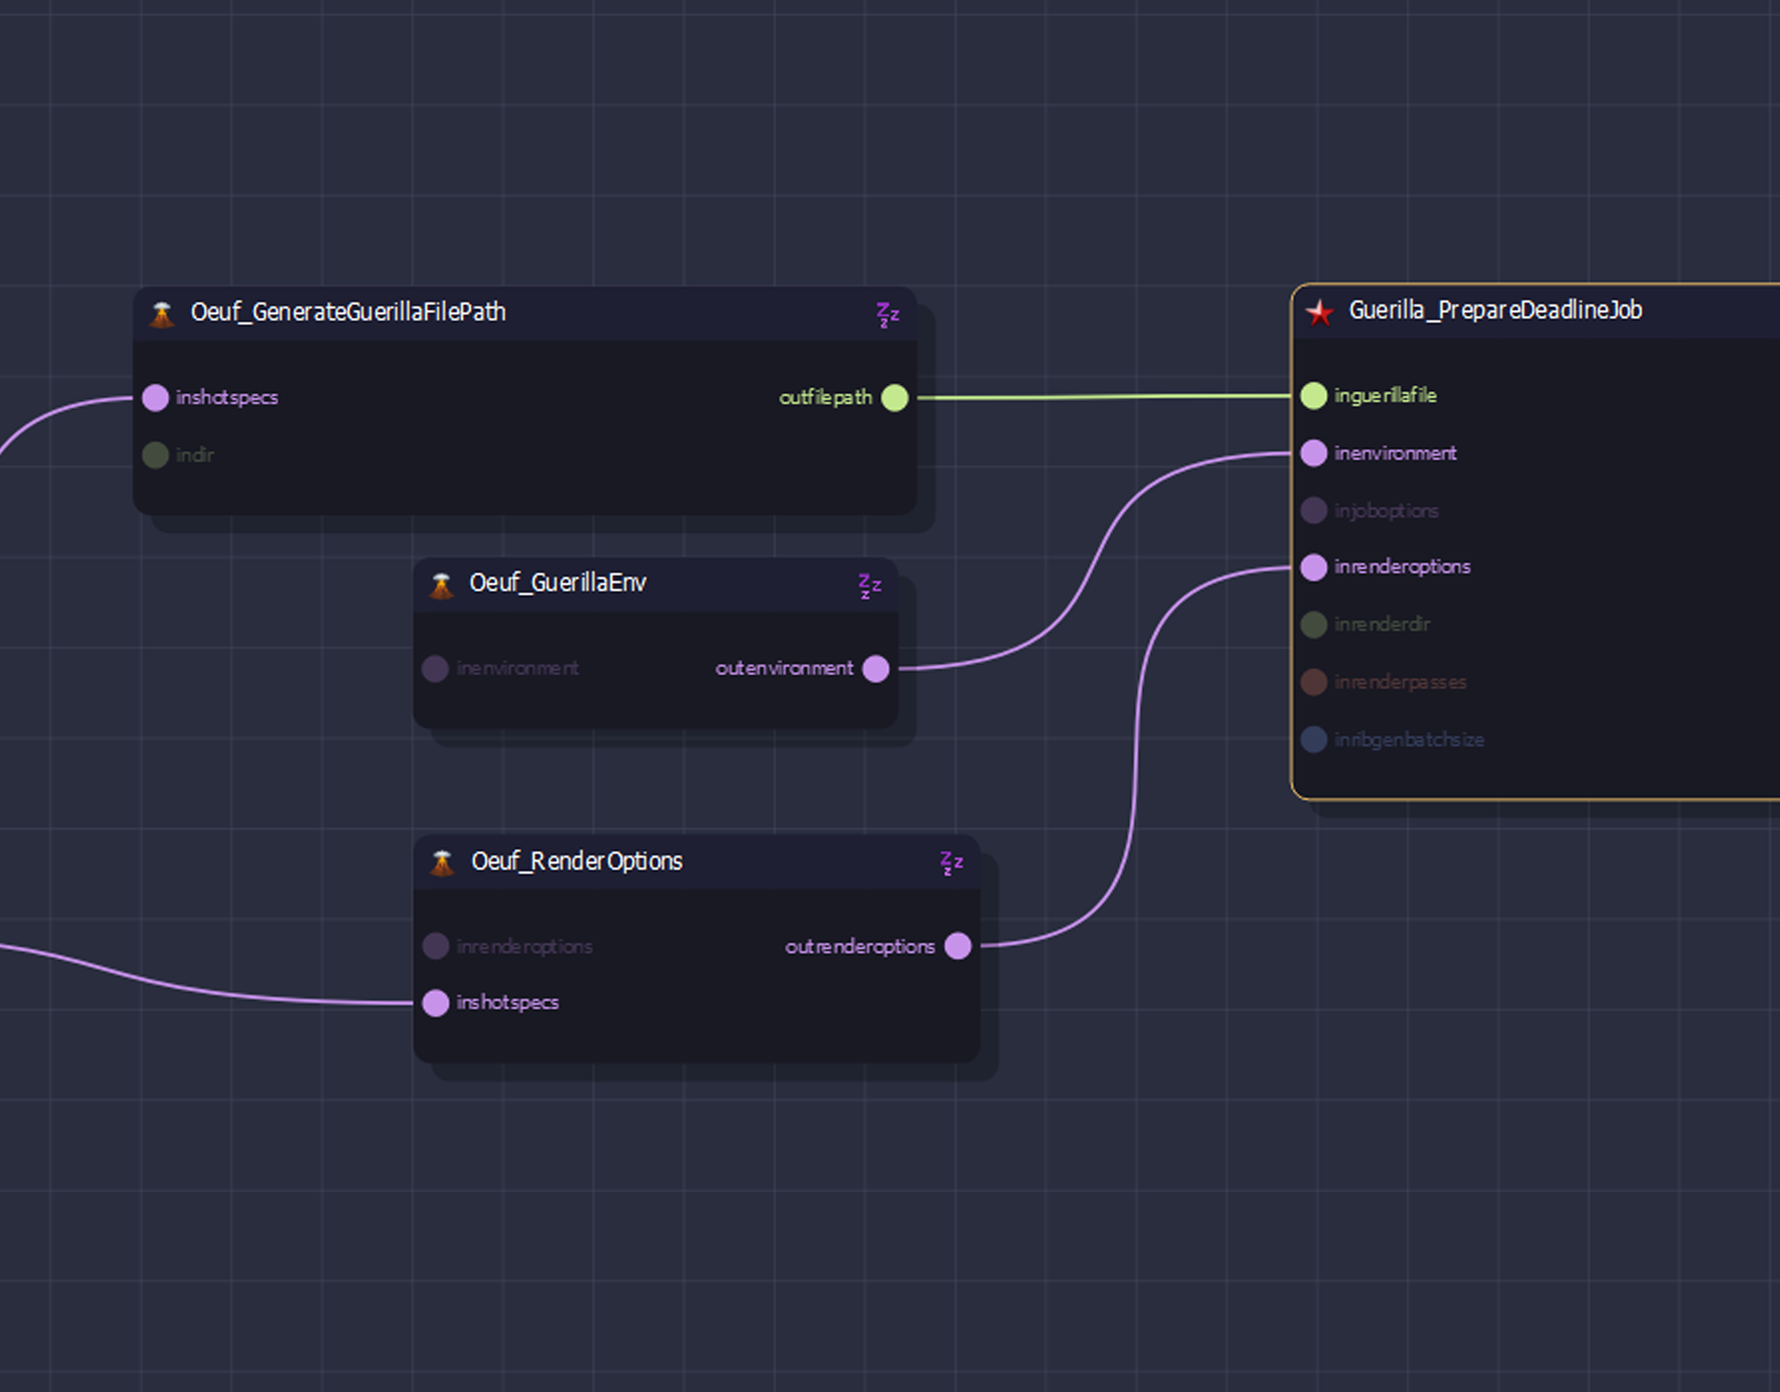
Task: Click the inrenderpasses label text
Action: coord(1400,682)
